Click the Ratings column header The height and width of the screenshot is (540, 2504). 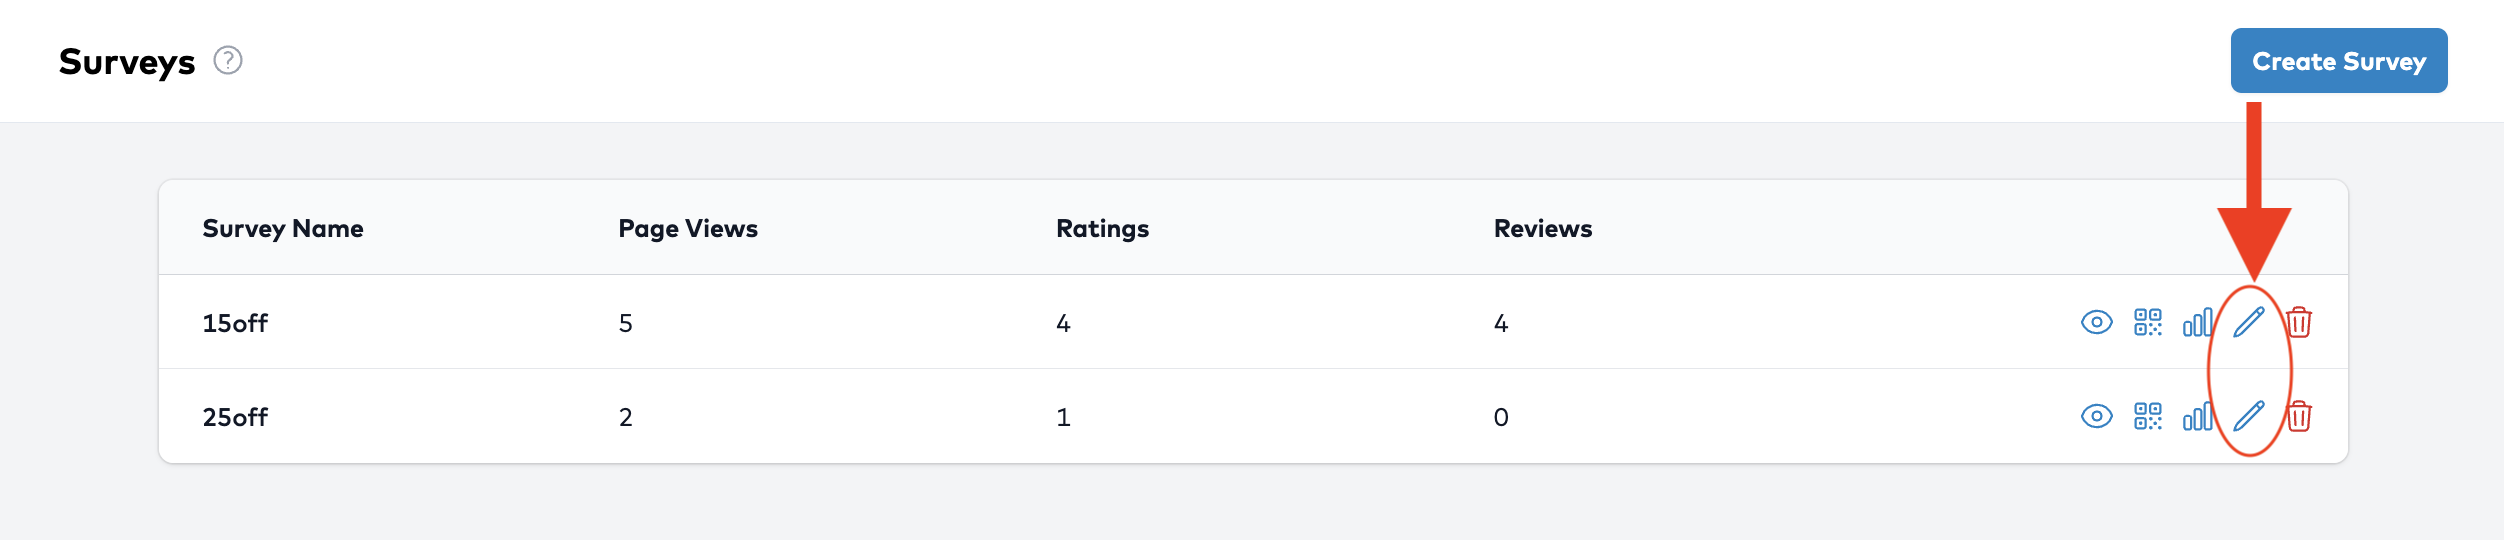1102,229
